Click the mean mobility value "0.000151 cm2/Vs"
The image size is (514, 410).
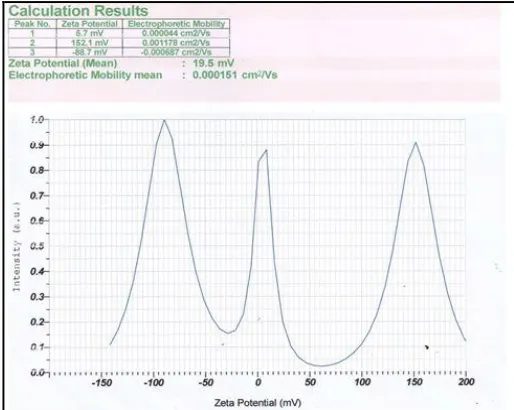[x=235, y=75]
